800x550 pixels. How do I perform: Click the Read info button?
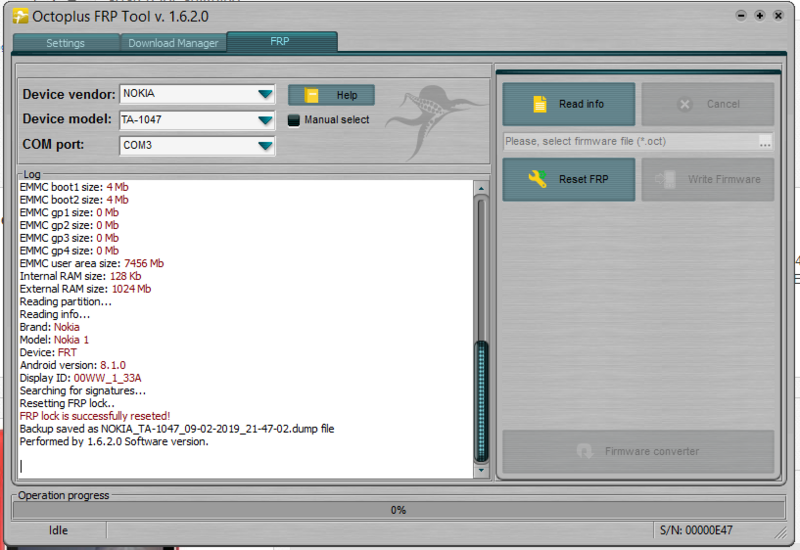pyautogui.click(x=568, y=104)
